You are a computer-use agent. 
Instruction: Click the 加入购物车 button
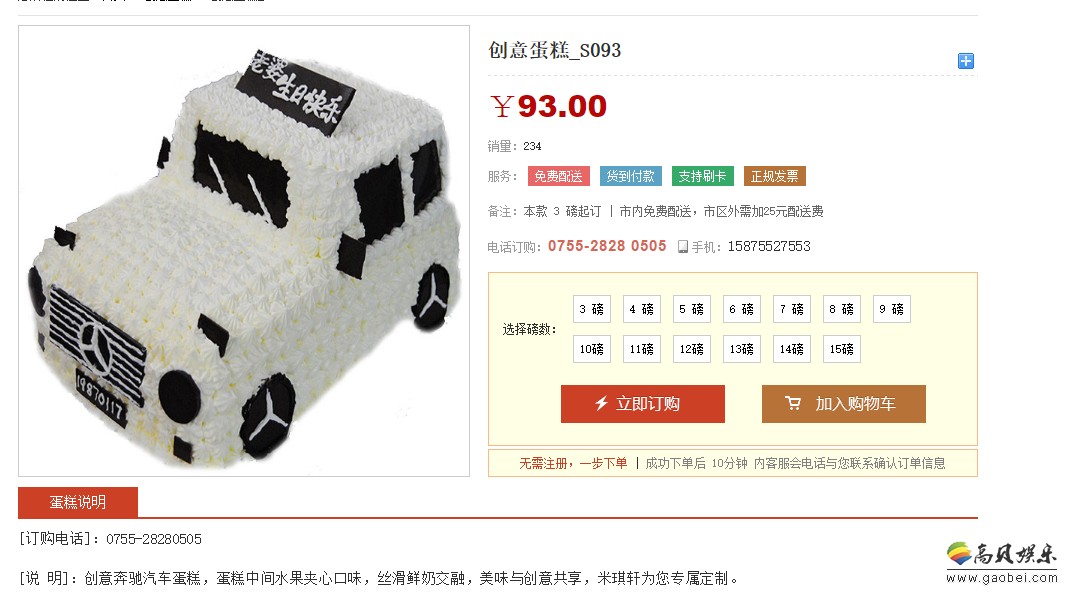[844, 404]
